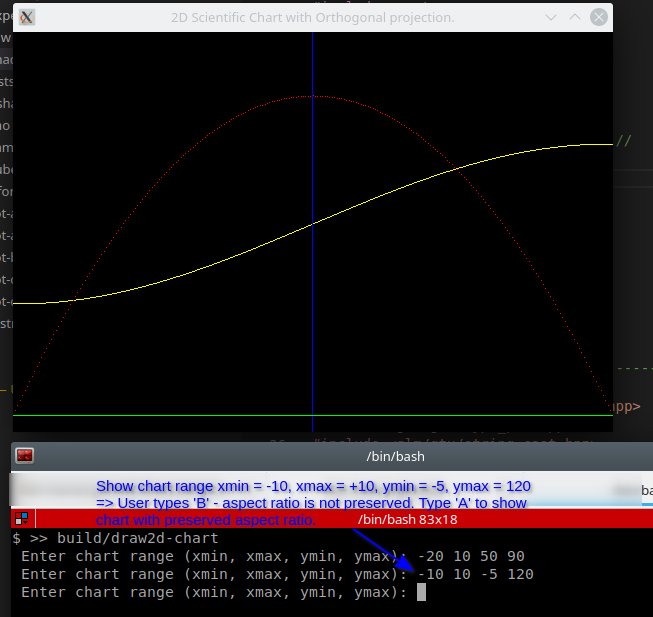This screenshot has width=653, height=617.
Task: Click the yellow curve in the chart
Action: [x=312, y=224]
